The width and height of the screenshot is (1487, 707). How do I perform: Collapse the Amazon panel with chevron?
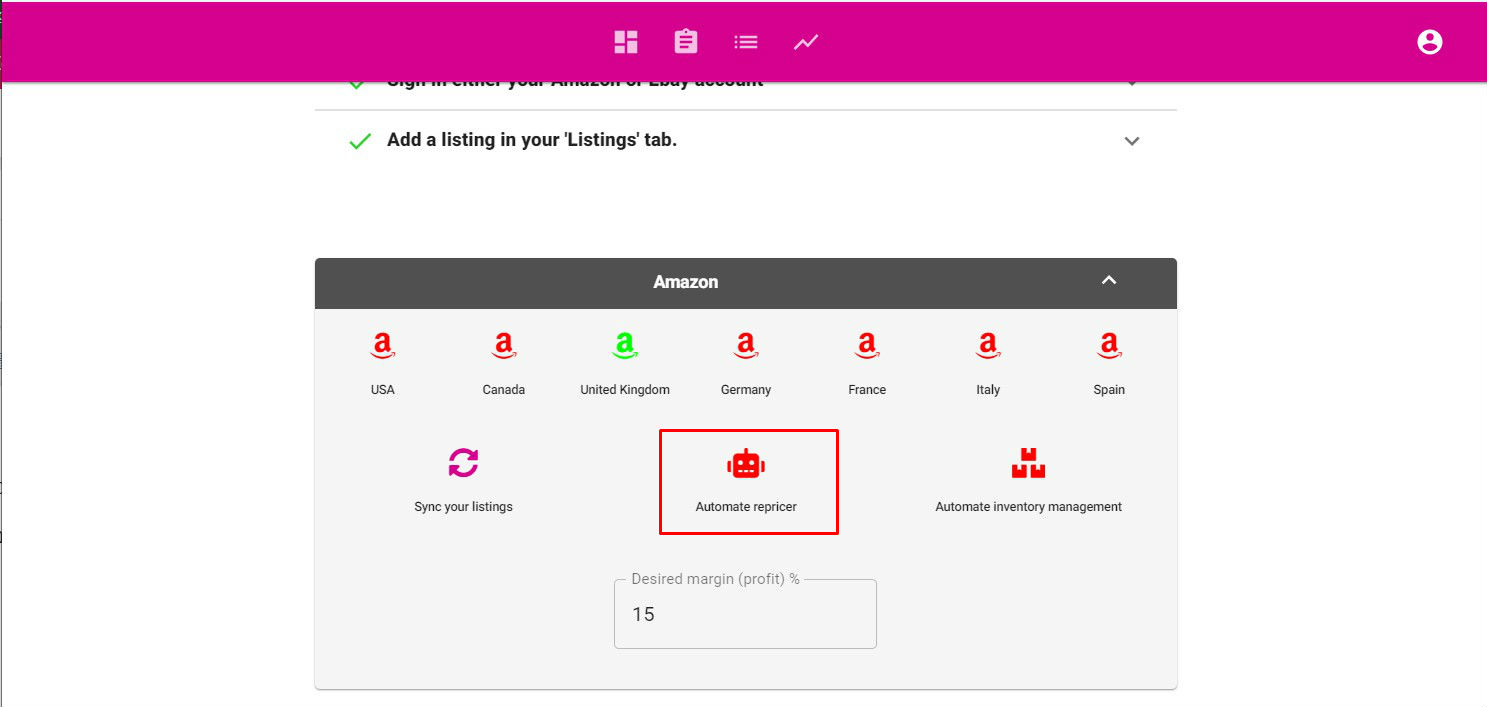(x=1108, y=281)
